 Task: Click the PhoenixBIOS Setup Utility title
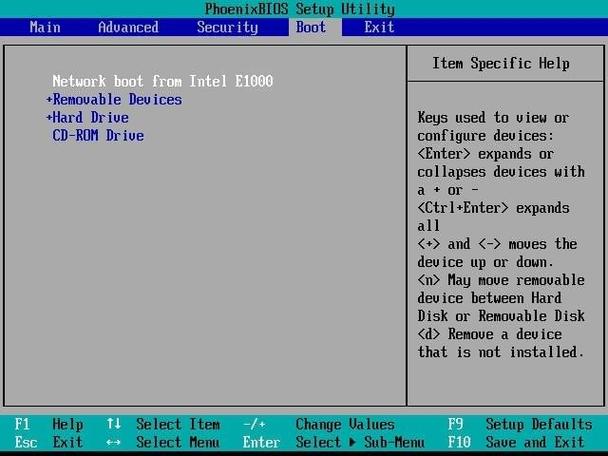coord(304,8)
